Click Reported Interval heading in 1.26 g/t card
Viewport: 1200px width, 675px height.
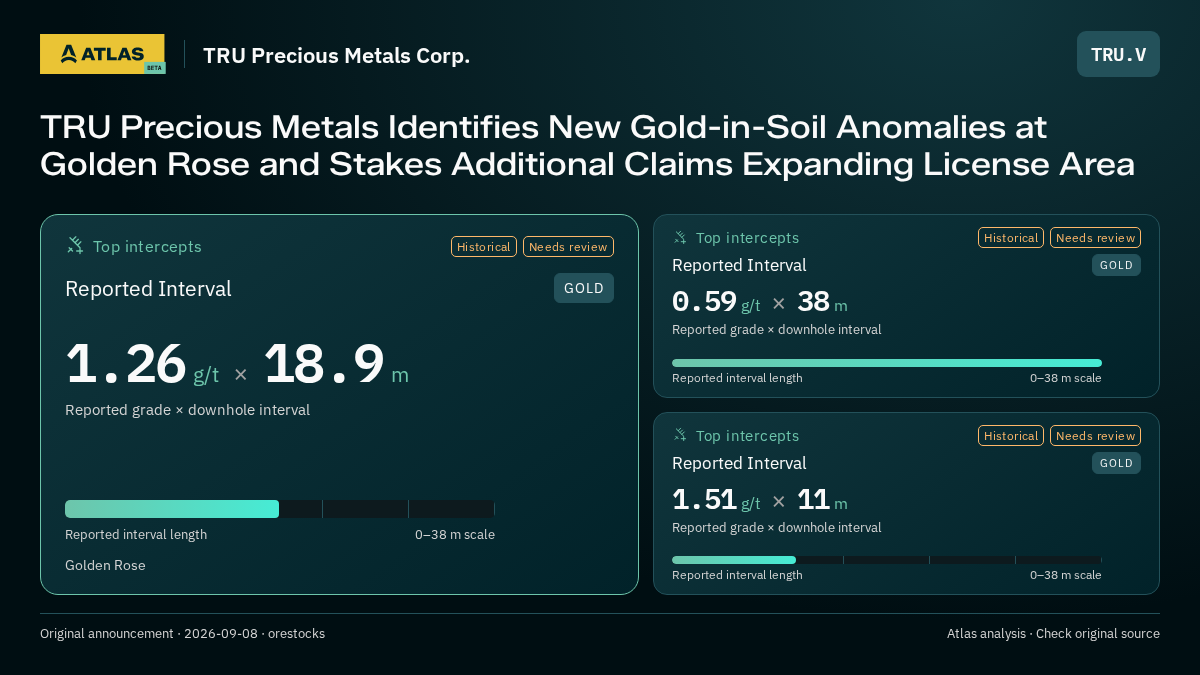coord(148,289)
